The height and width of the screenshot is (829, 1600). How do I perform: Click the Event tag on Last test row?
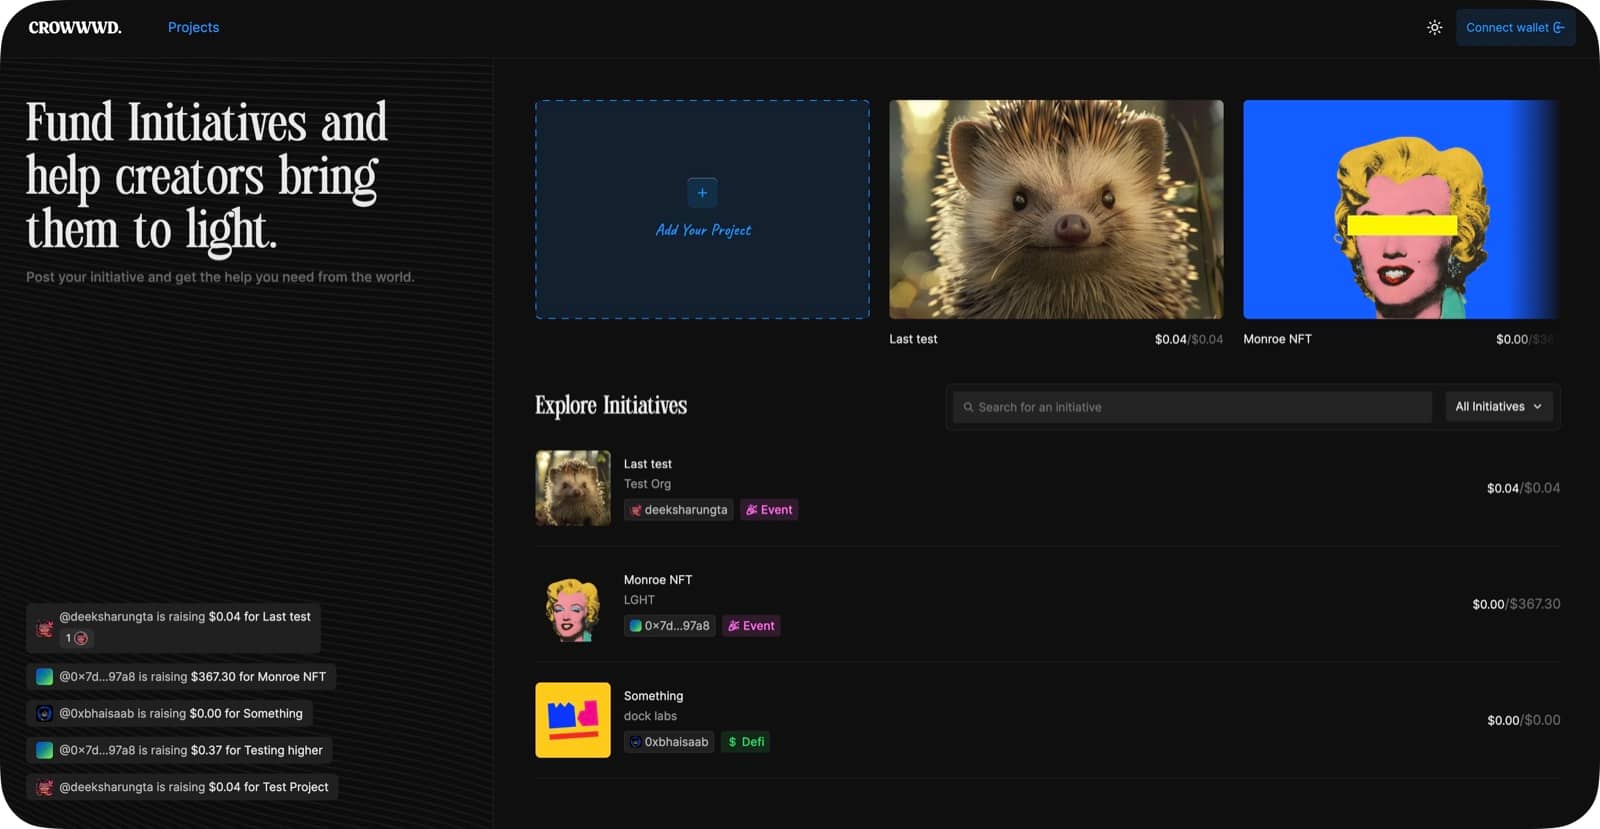pos(769,510)
